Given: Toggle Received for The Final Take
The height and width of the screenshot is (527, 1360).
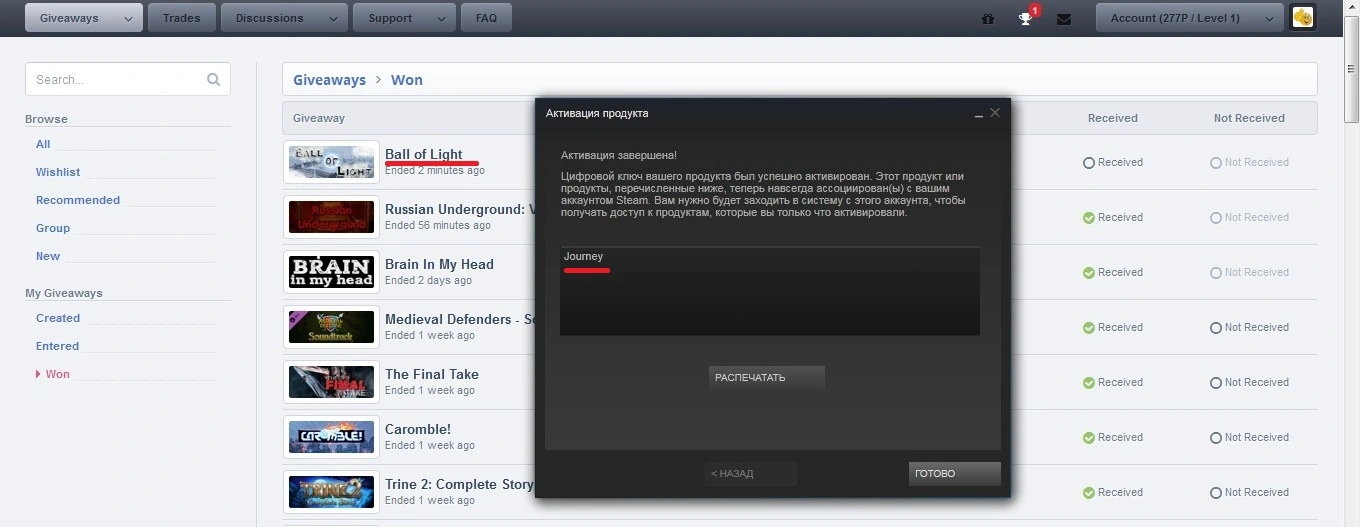Looking at the screenshot, I should point(1112,382).
